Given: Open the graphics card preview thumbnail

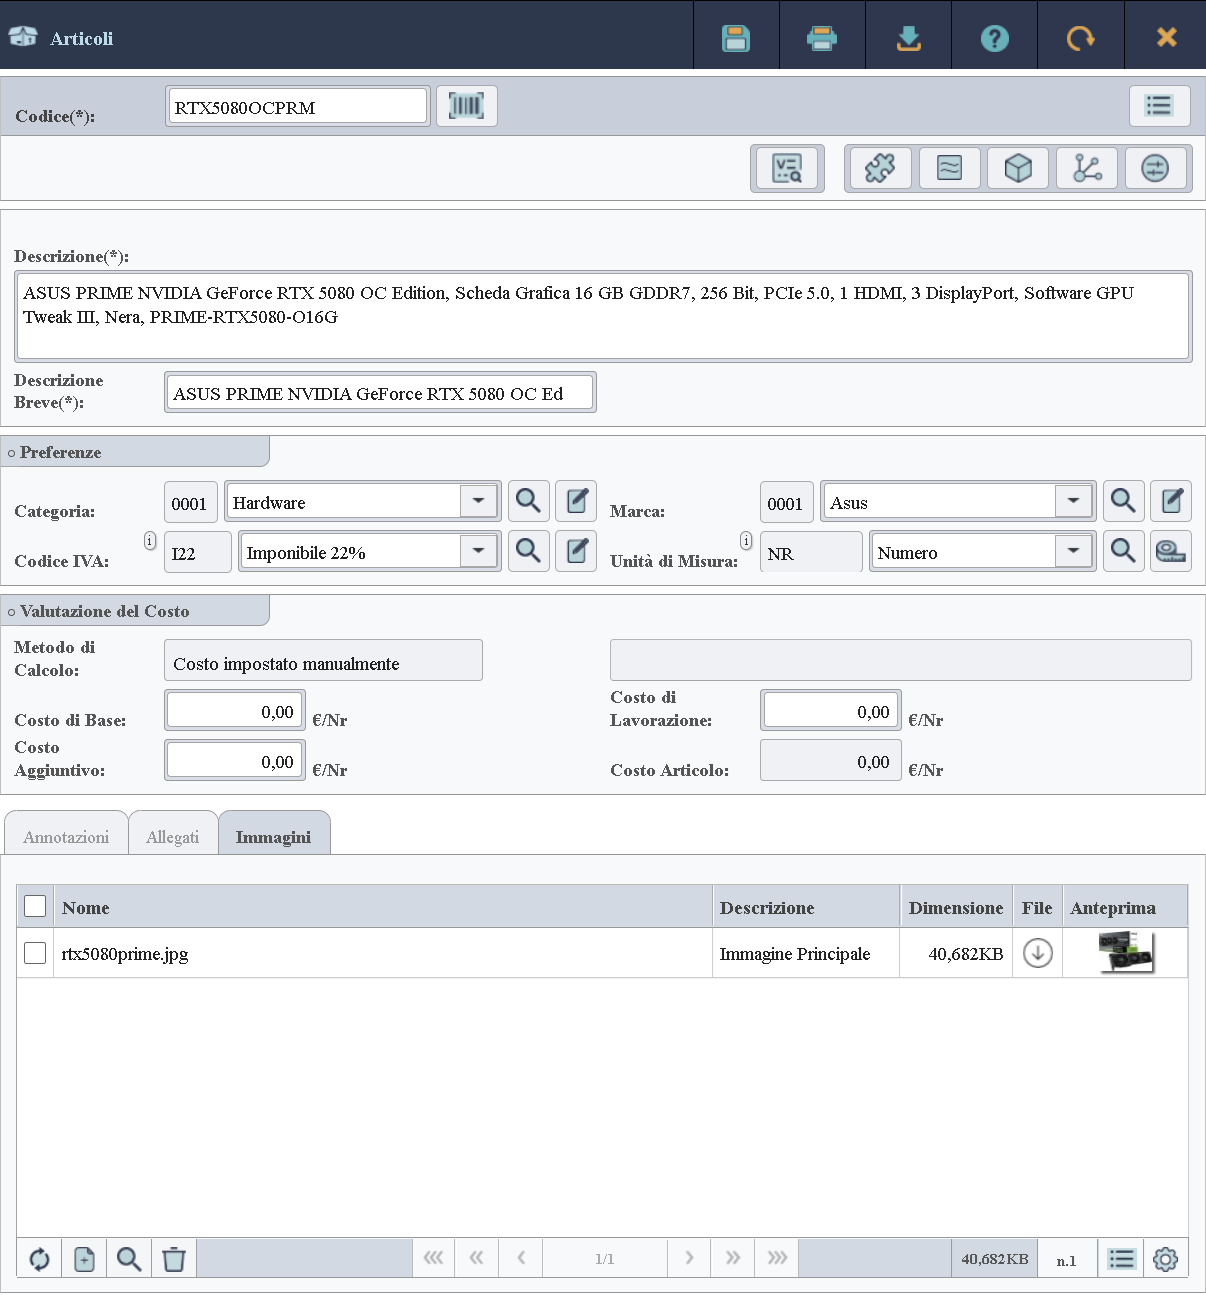Looking at the screenshot, I should point(1126,952).
